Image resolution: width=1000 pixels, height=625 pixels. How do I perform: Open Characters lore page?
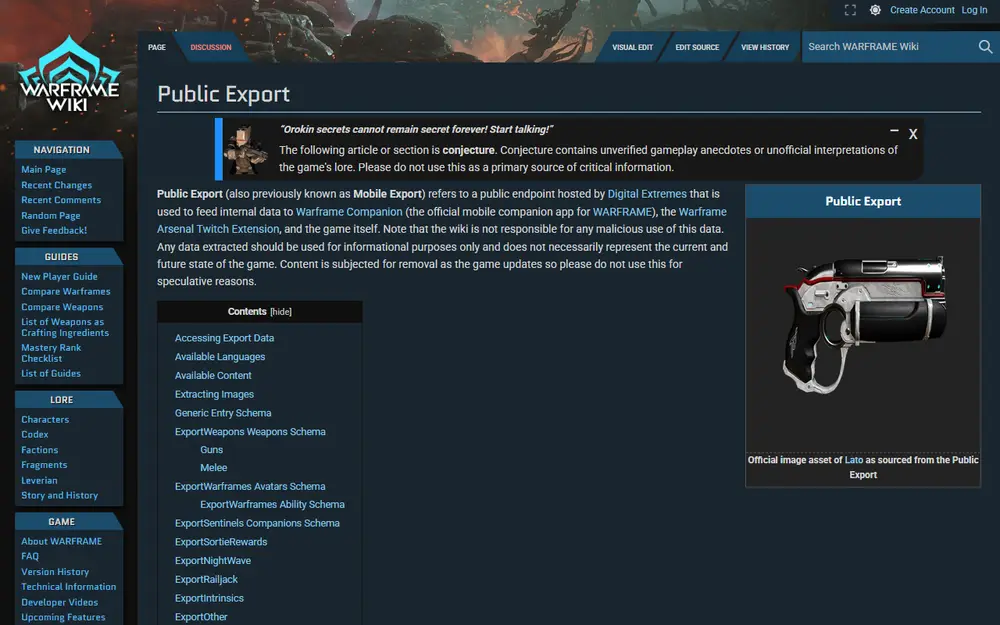(45, 420)
